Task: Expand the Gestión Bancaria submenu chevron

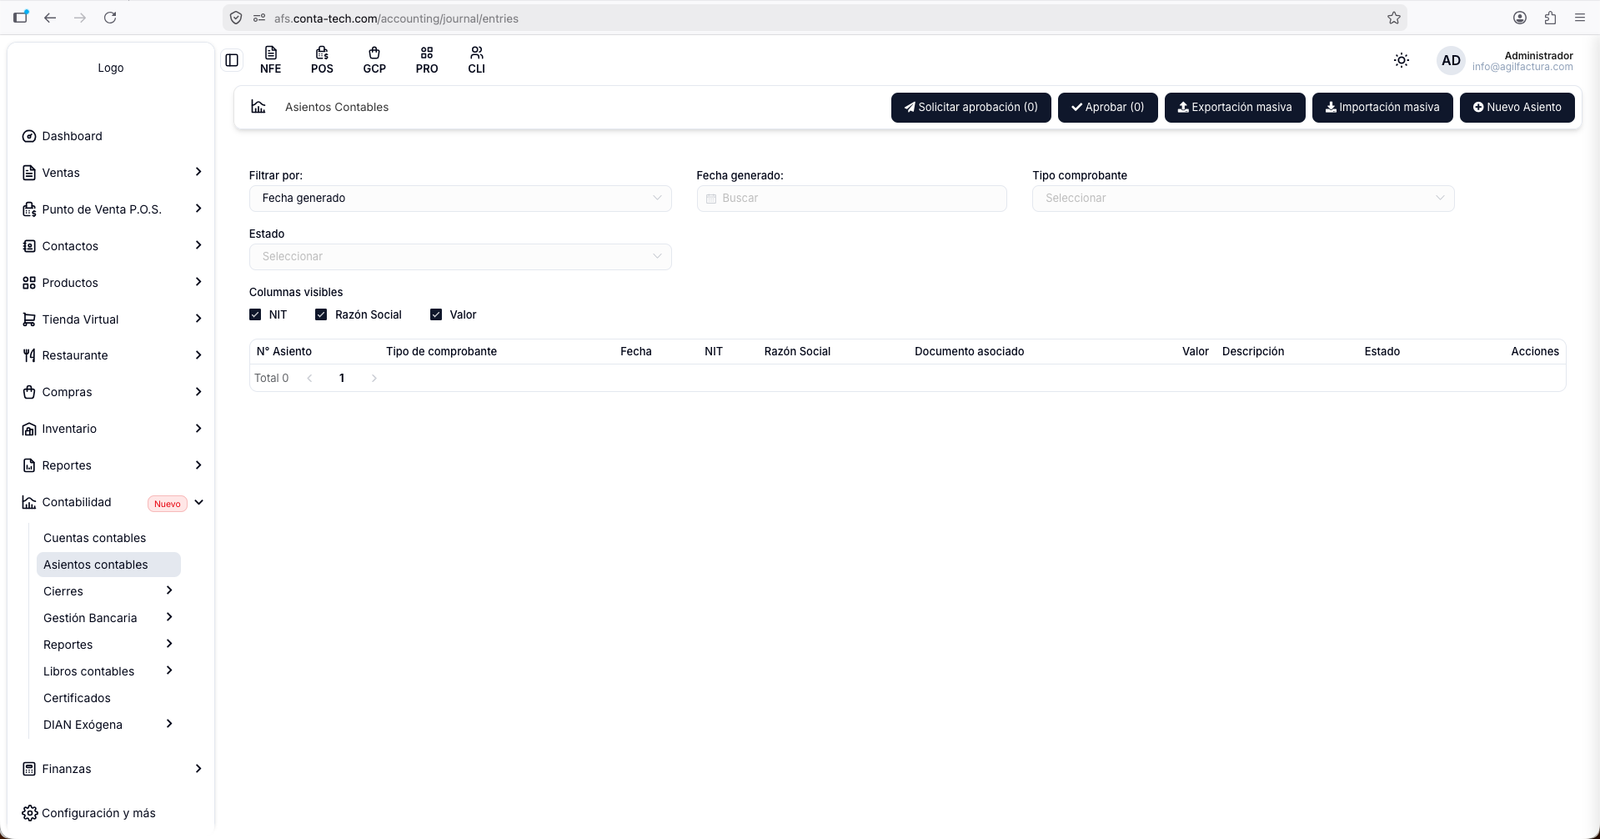Action: [169, 617]
